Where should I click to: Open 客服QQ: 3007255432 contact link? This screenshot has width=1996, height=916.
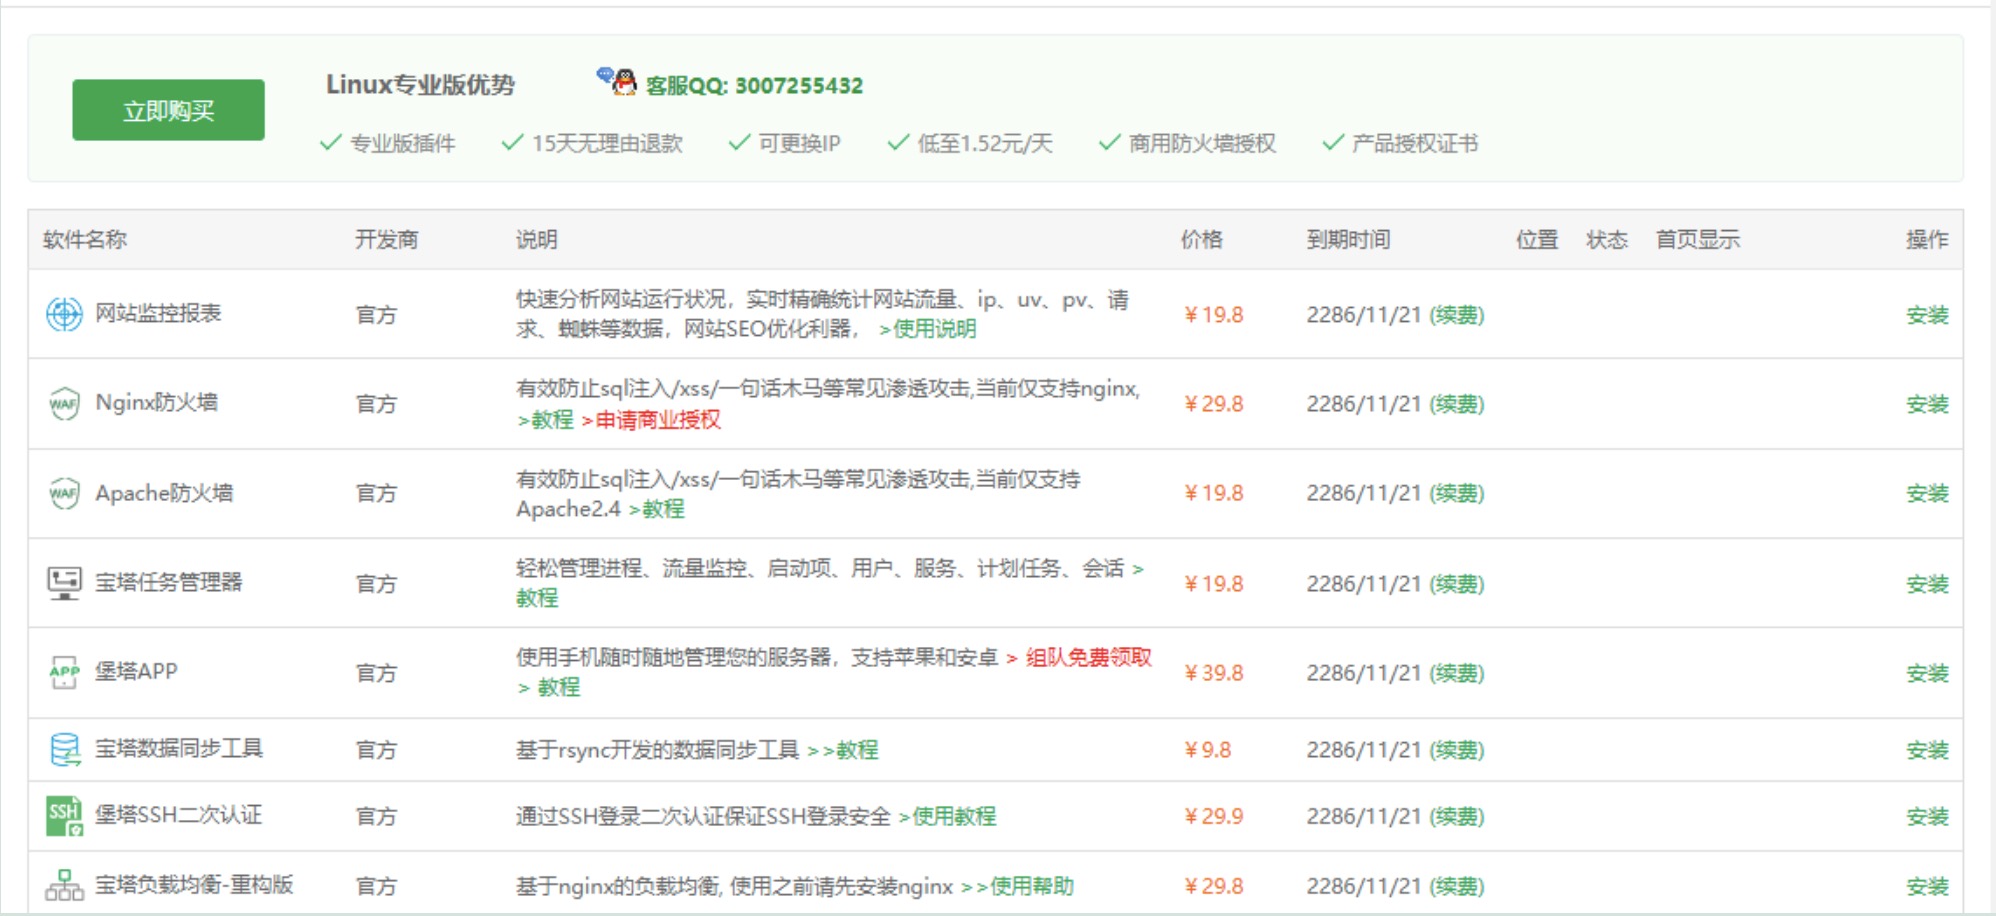click(754, 86)
